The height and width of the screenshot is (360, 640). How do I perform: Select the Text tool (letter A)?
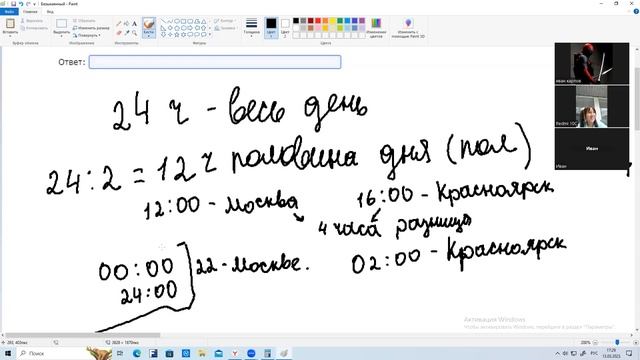[134, 24]
